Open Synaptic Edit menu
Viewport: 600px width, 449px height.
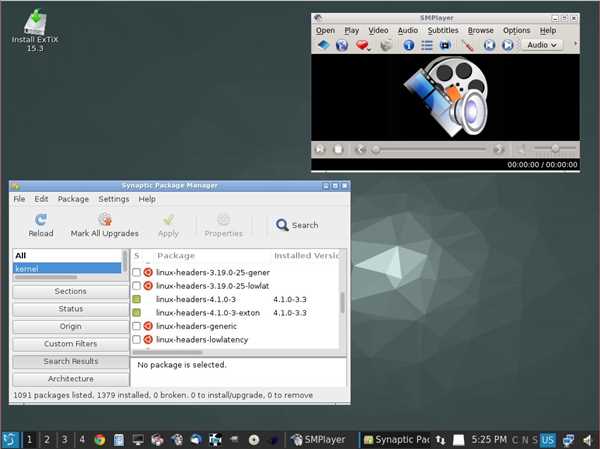pos(41,199)
